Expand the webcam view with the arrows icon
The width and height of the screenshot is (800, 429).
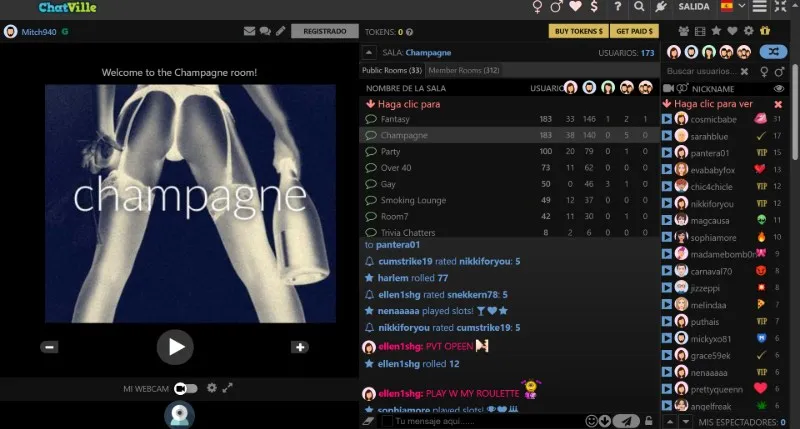pyautogui.click(x=228, y=388)
